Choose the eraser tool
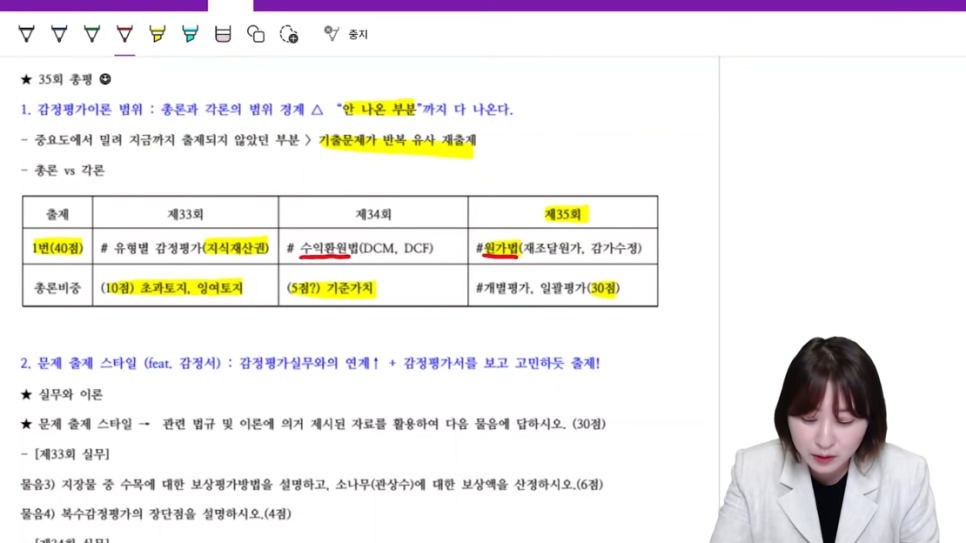 tap(222, 34)
